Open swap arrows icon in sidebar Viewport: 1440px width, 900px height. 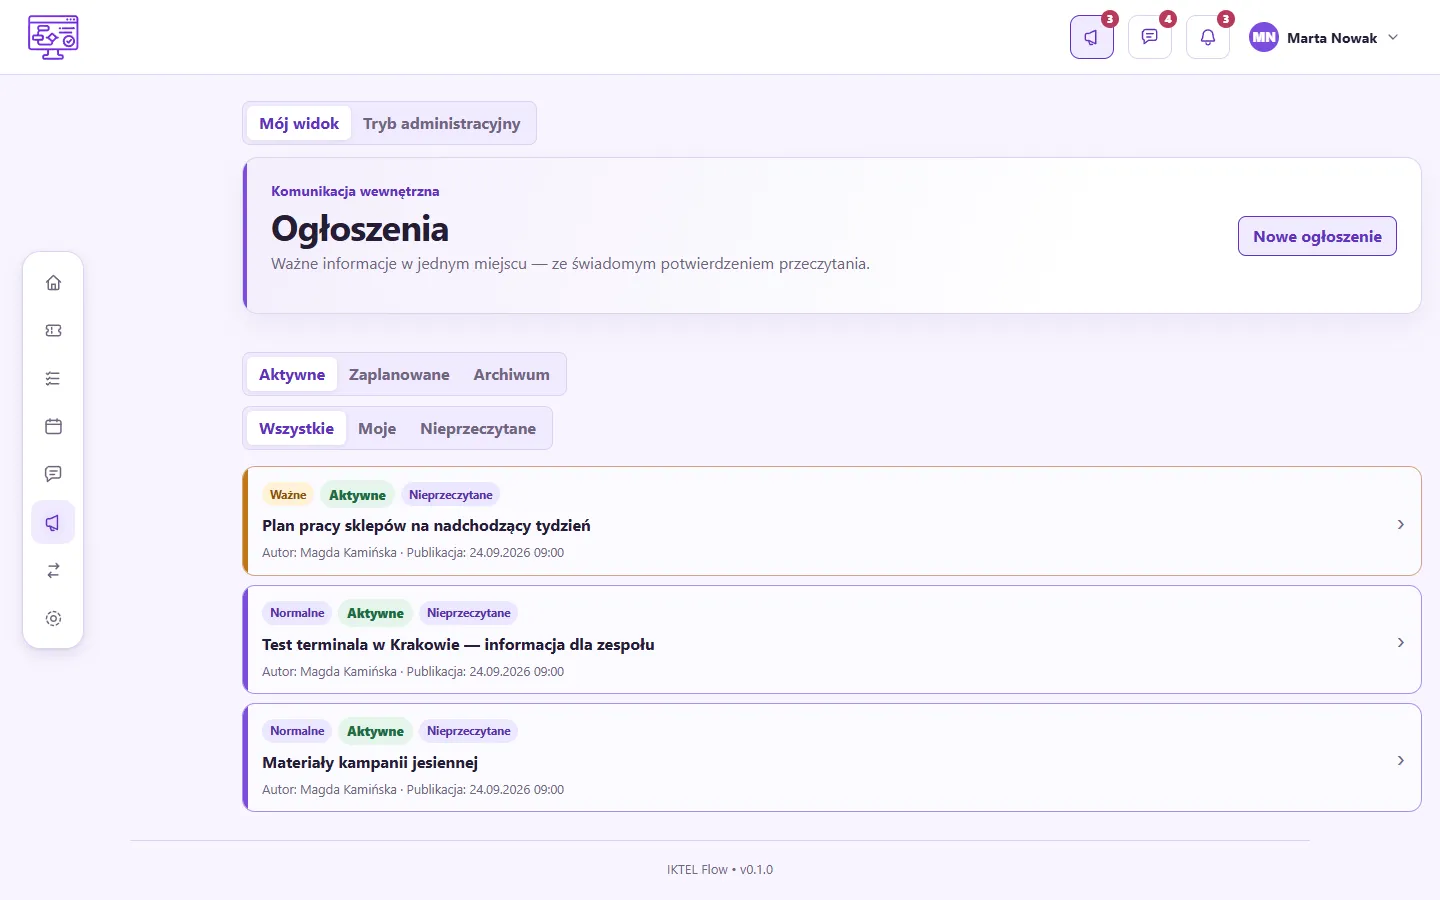(53, 570)
